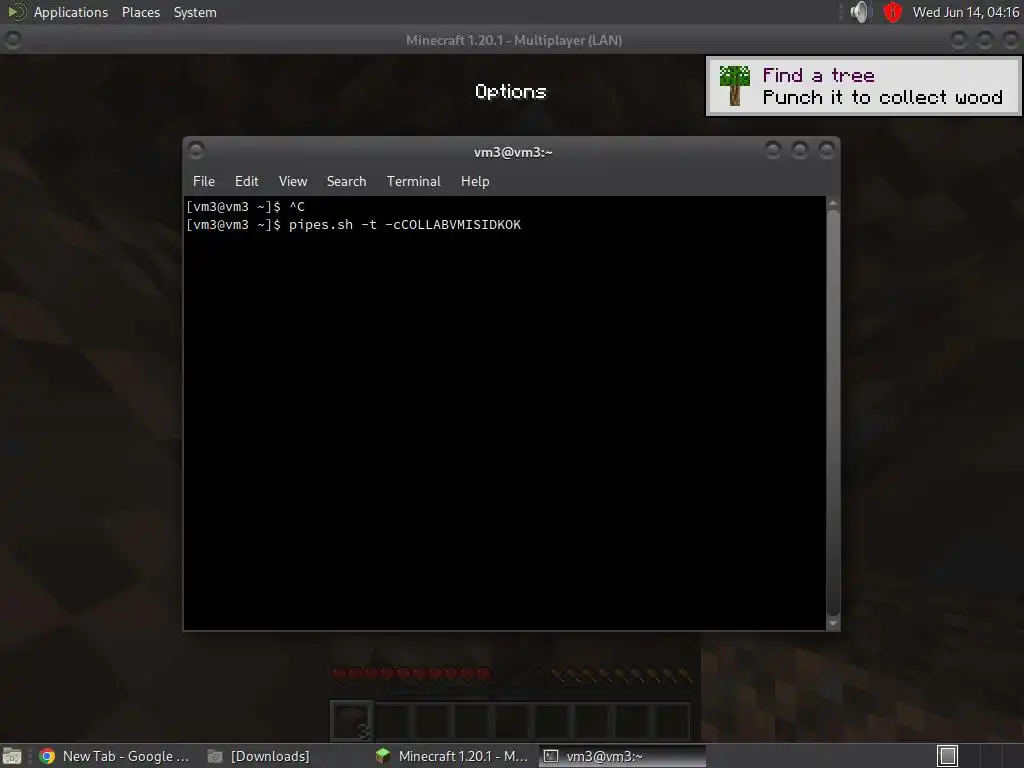Click the Applications menu logo icon
Screen dimensions: 1024x768
[16, 12]
